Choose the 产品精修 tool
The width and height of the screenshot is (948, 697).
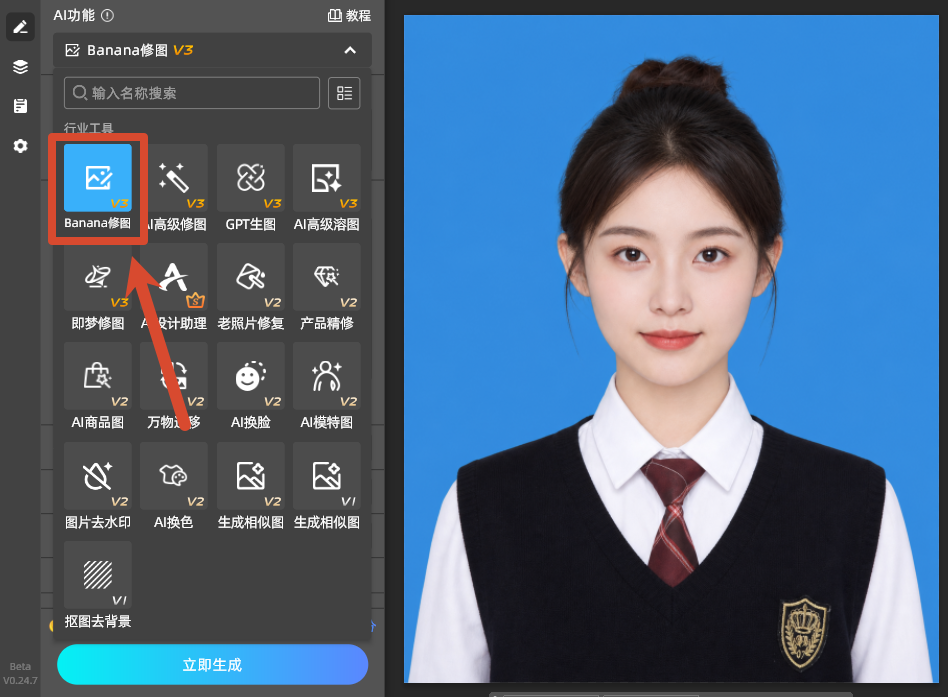326,287
